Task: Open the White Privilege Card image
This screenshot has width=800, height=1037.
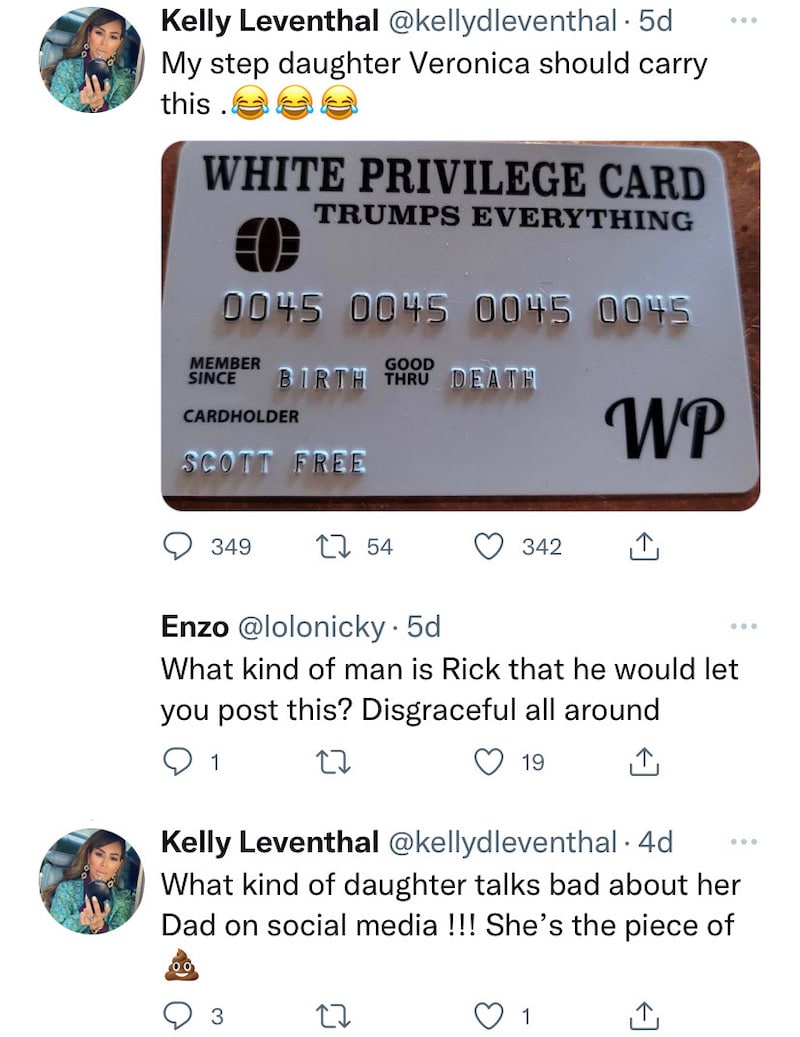Action: coord(461,325)
